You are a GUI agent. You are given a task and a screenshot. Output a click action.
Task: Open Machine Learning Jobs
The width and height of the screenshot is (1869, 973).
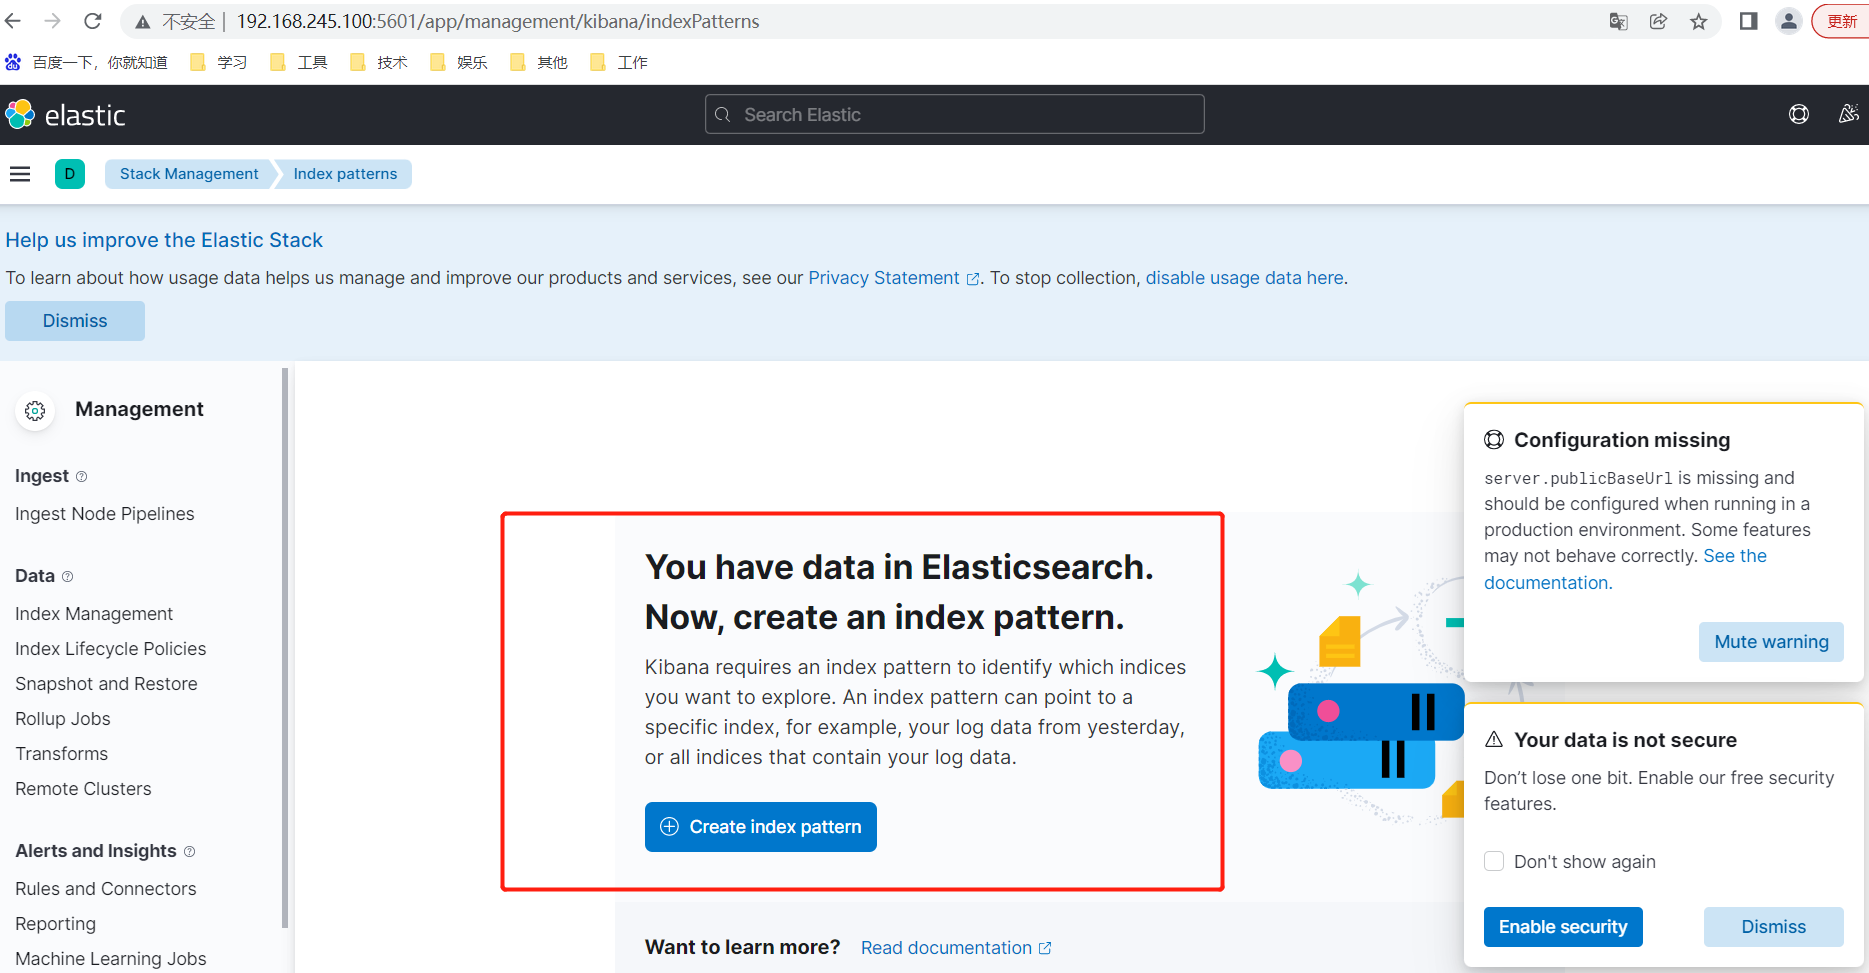tap(111, 959)
